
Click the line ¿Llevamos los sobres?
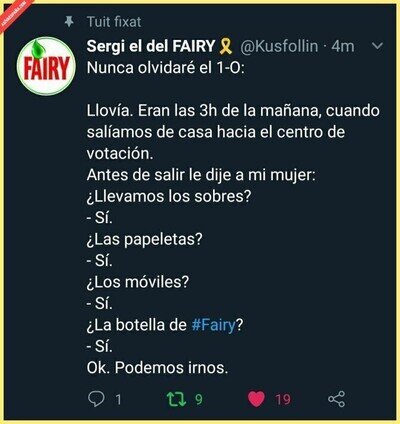tap(168, 196)
